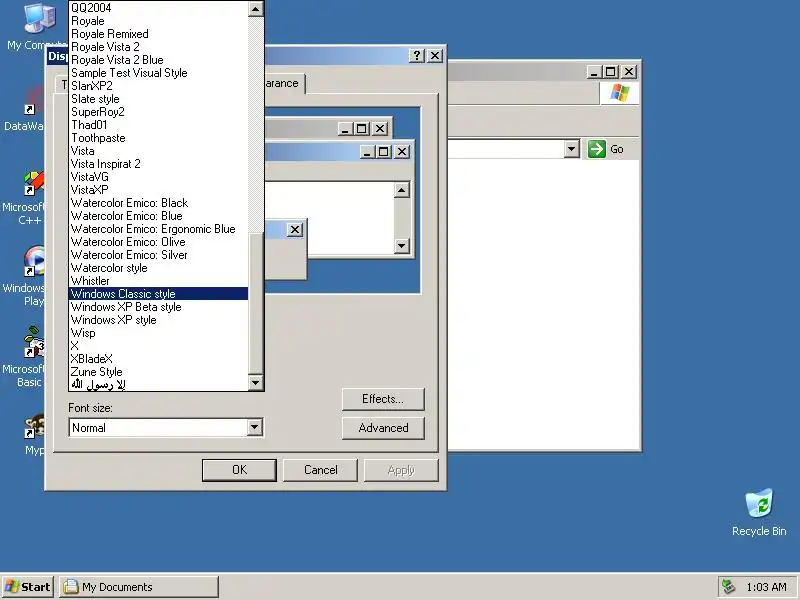Select Watercolor Emico: Silver
Image resolution: width=800 pixels, height=600 pixels.
pyautogui.click(x=158, y=255)
